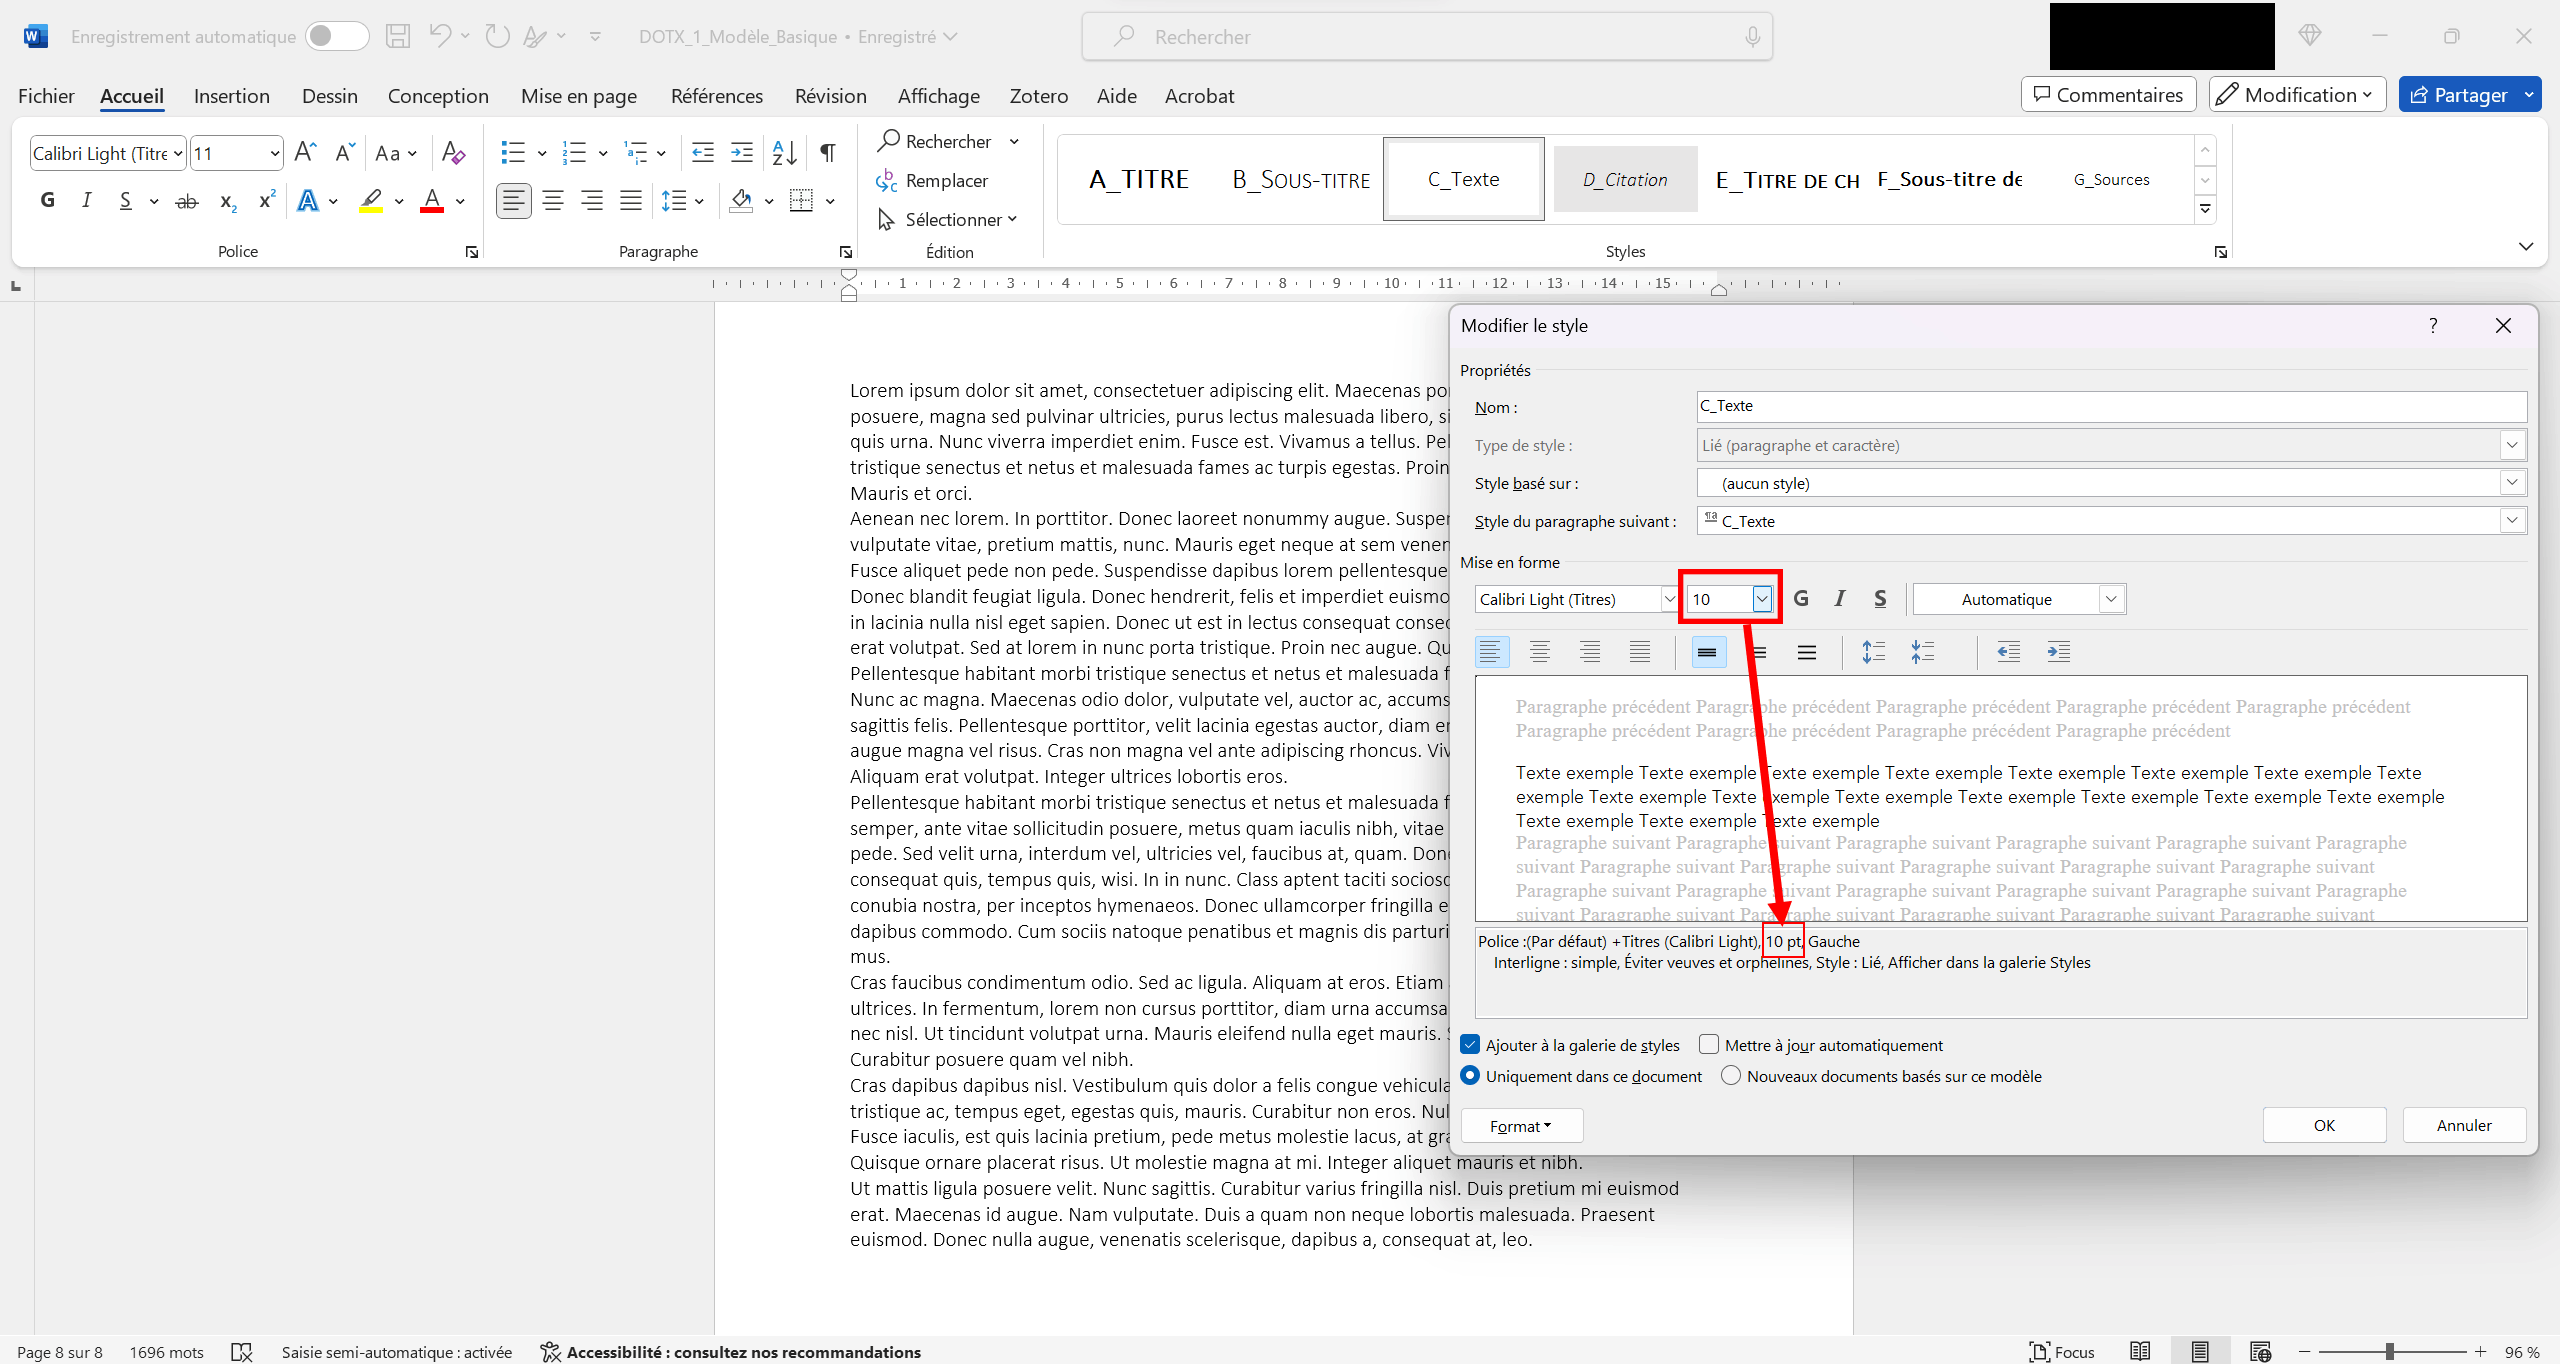Sort text with the A-Z sort icon

785,152
